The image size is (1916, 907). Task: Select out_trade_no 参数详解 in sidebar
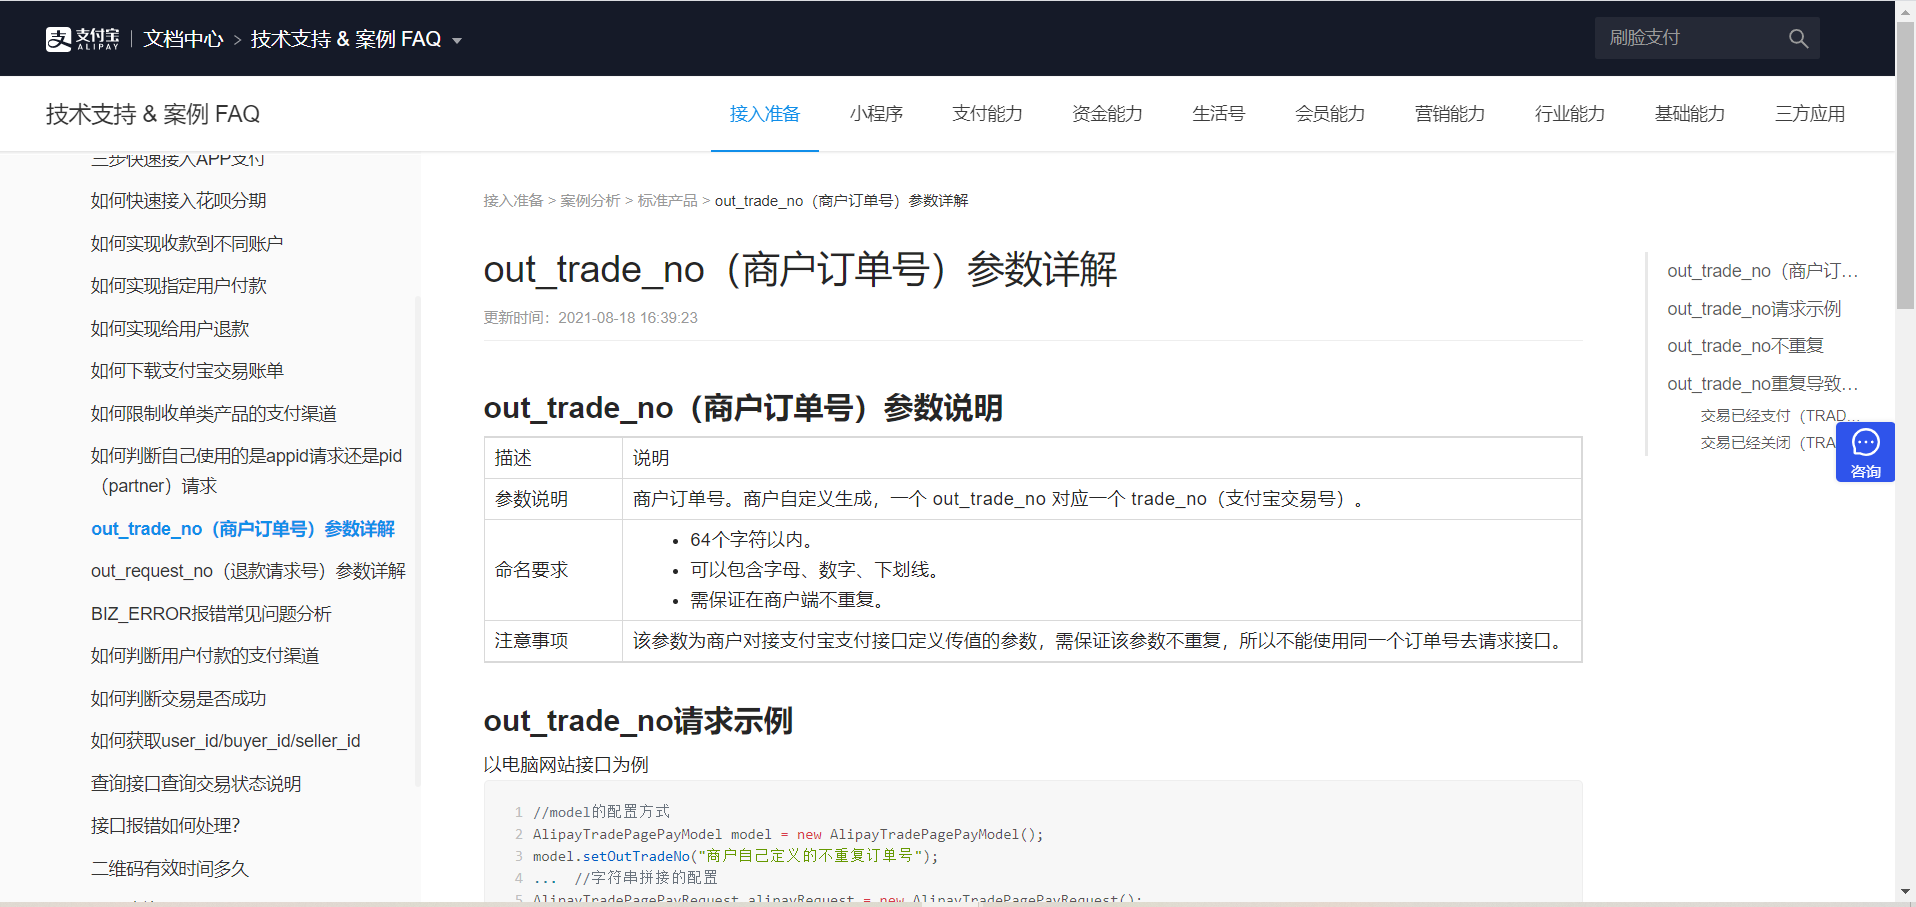[243, 529]
